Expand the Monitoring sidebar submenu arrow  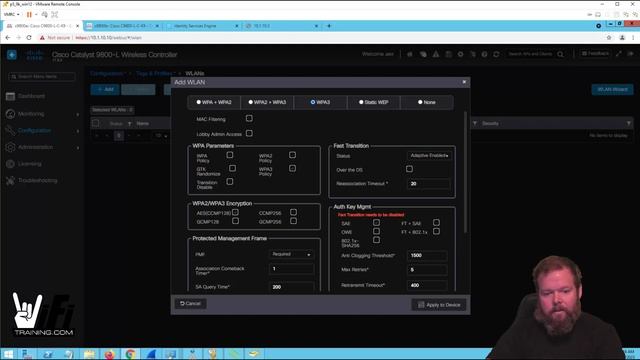[78, 114]
